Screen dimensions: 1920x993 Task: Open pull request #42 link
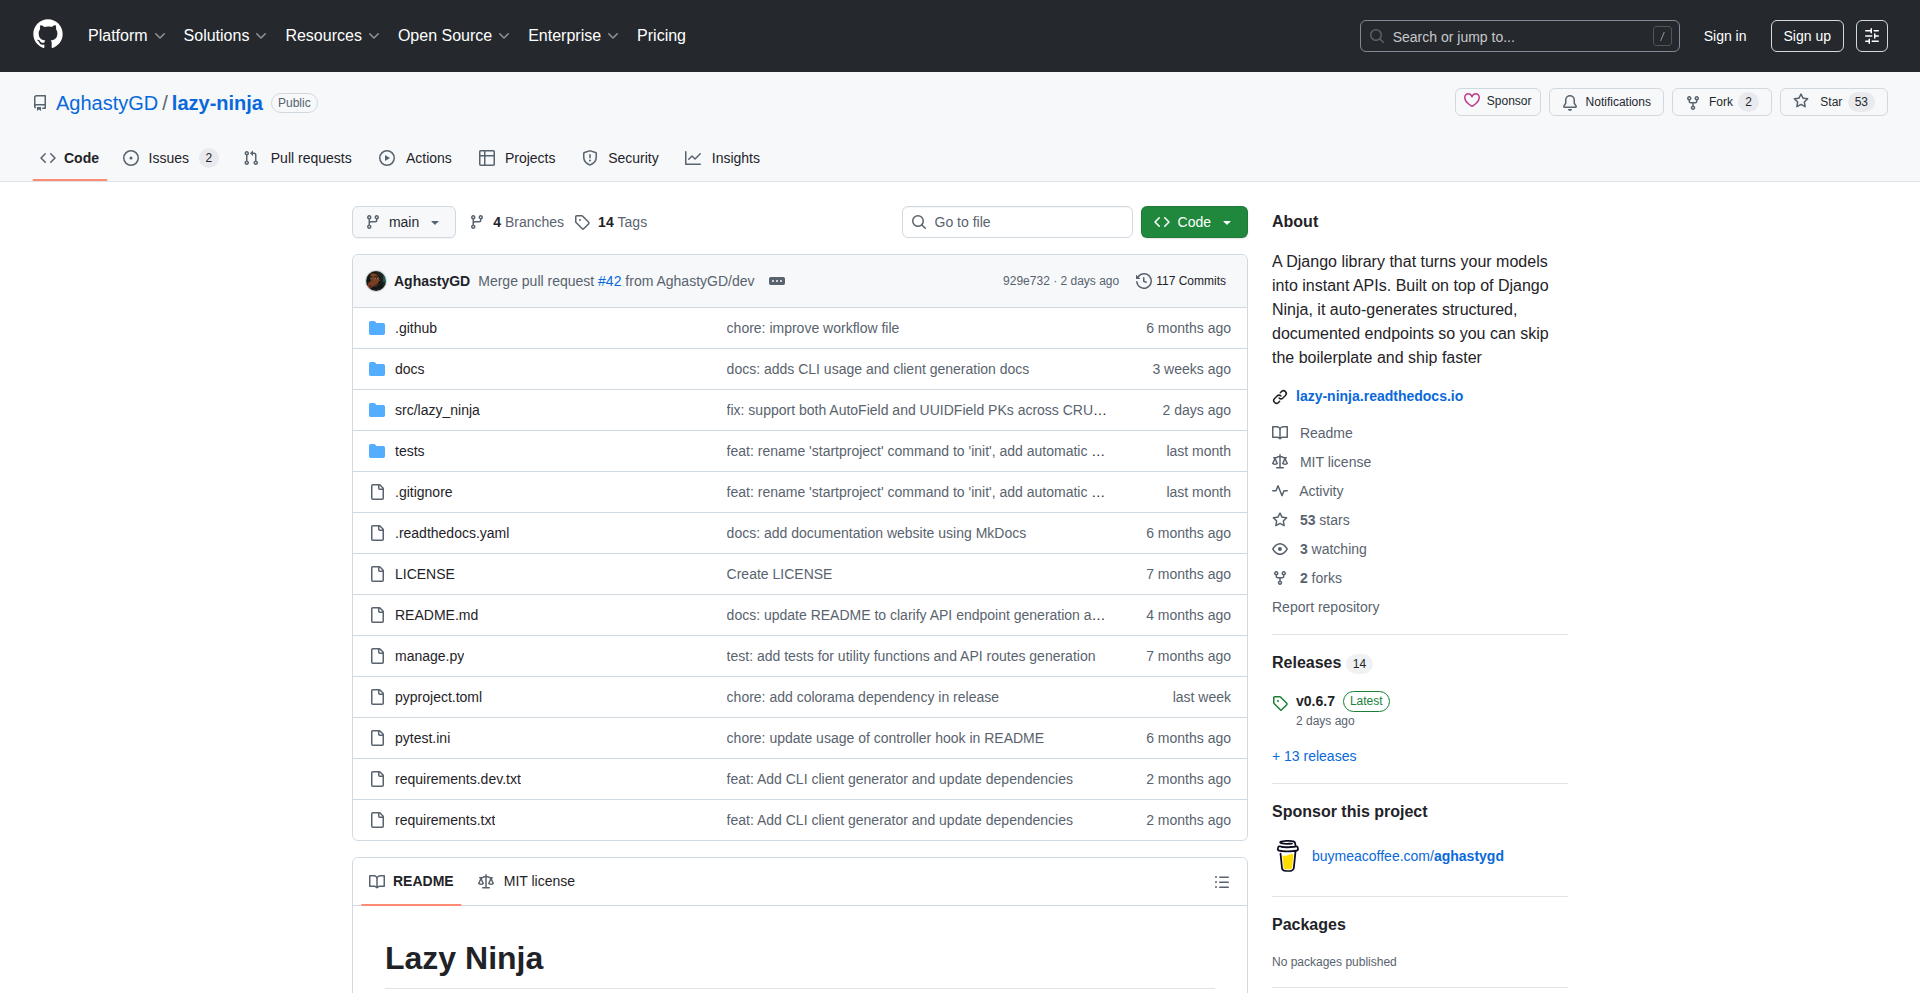[x=609, y=281]
